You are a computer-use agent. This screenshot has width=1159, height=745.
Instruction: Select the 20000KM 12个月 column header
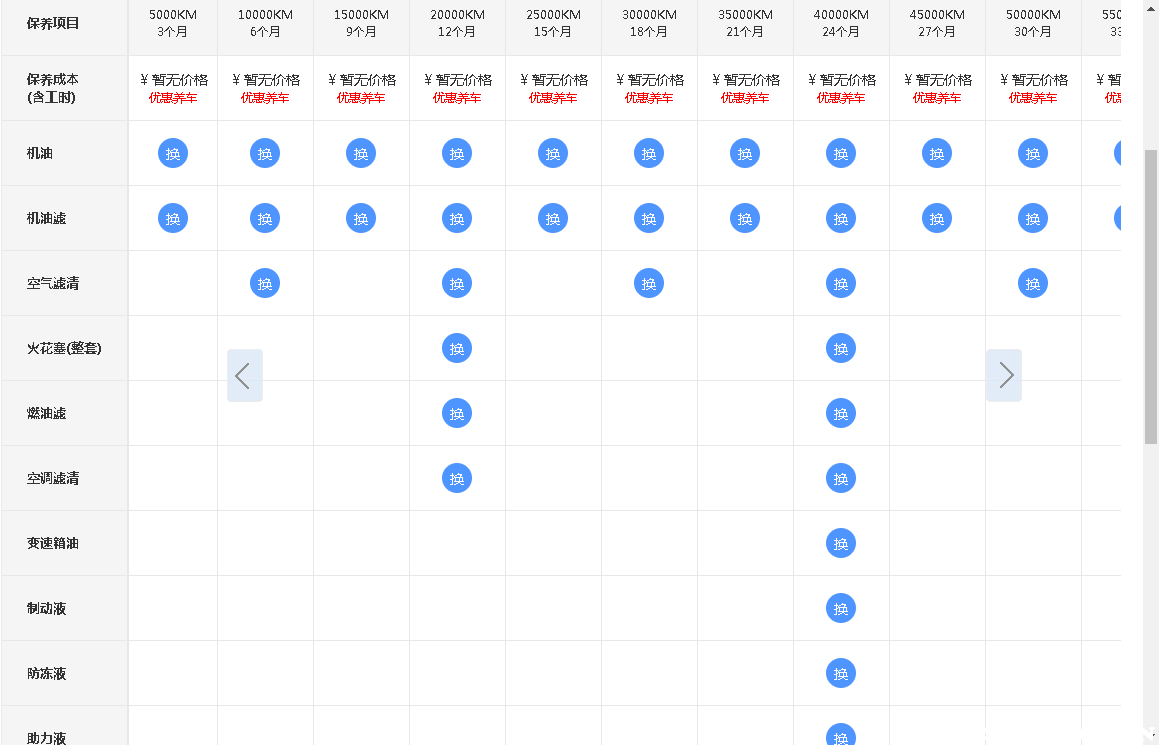[457, 23]
